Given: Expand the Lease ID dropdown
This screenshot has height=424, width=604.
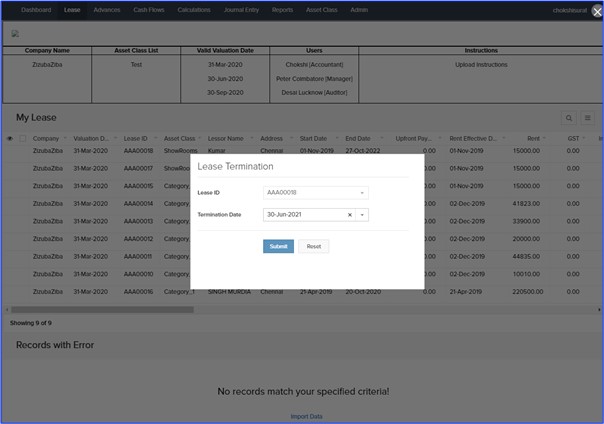Looking at the screenshot, I should pyautogui.click(x=362, y=192).
